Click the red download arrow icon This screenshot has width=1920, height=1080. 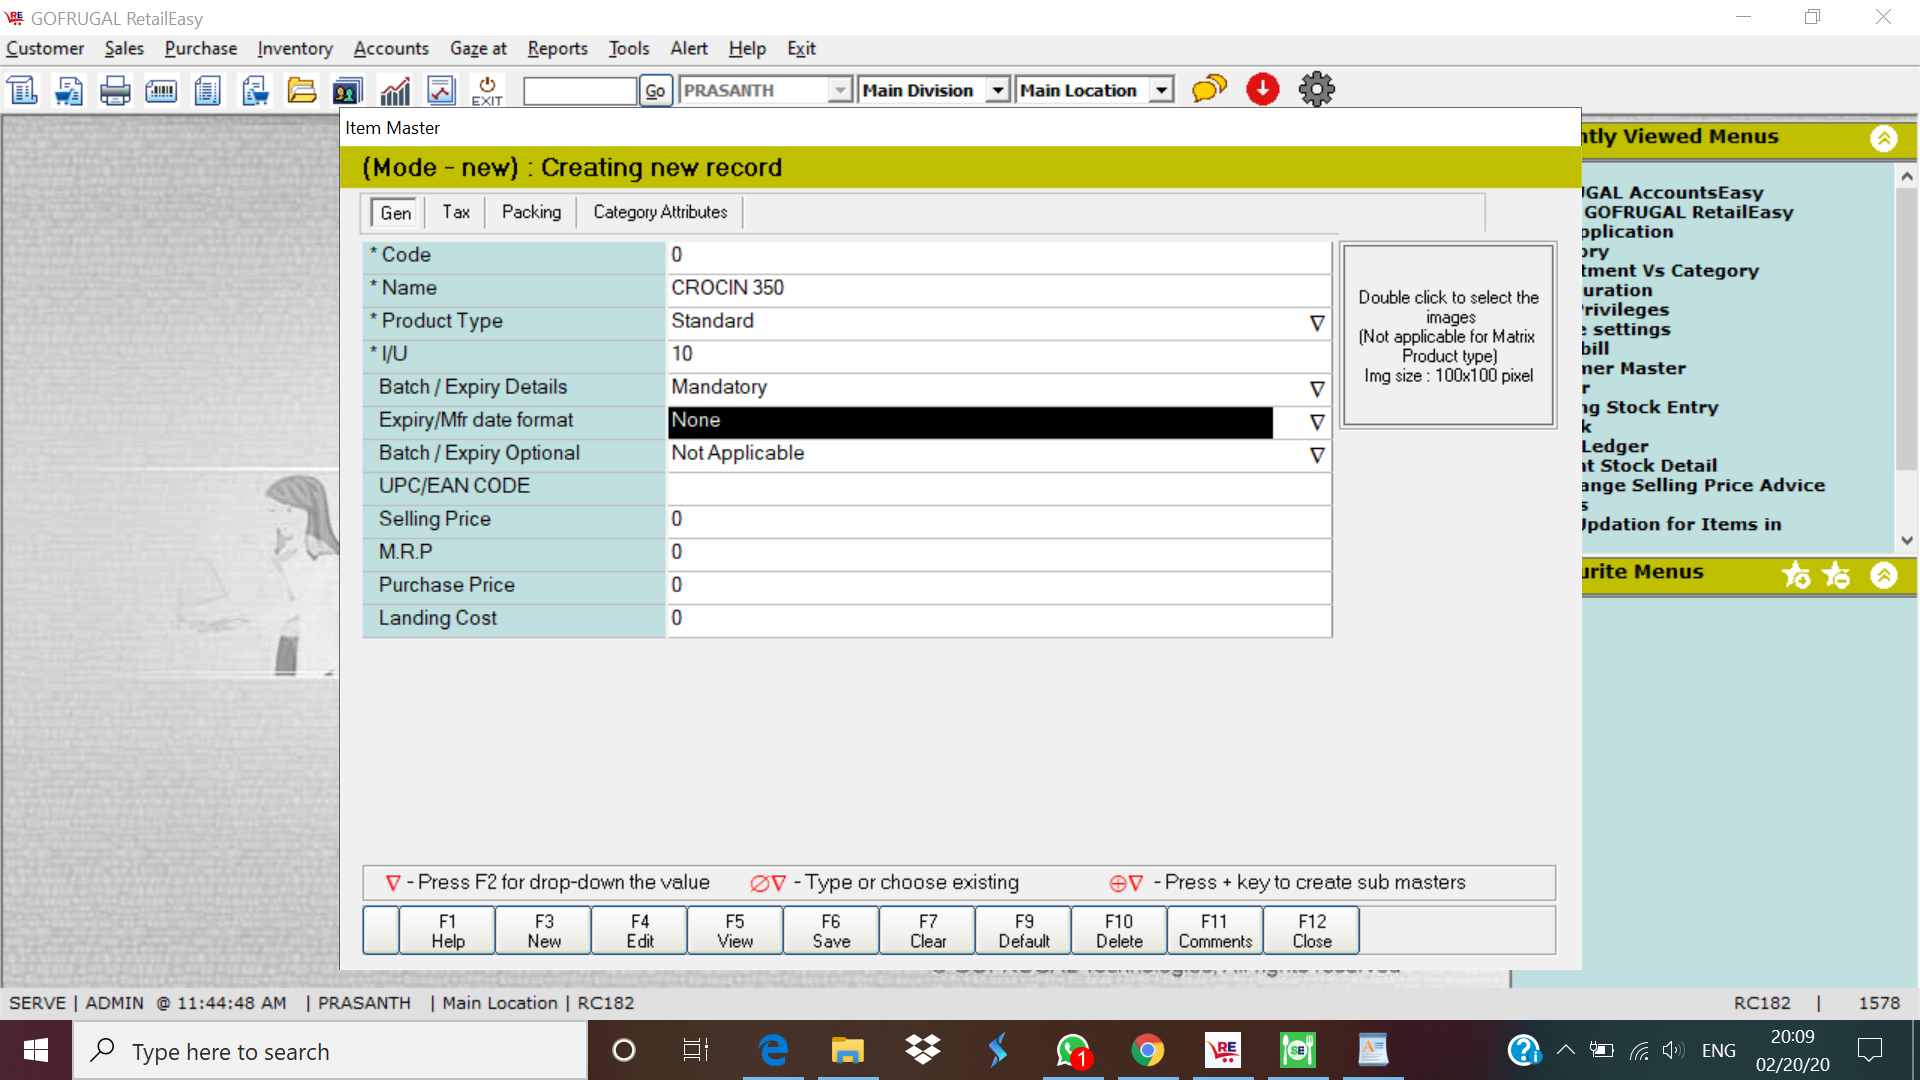(1262, 89)
